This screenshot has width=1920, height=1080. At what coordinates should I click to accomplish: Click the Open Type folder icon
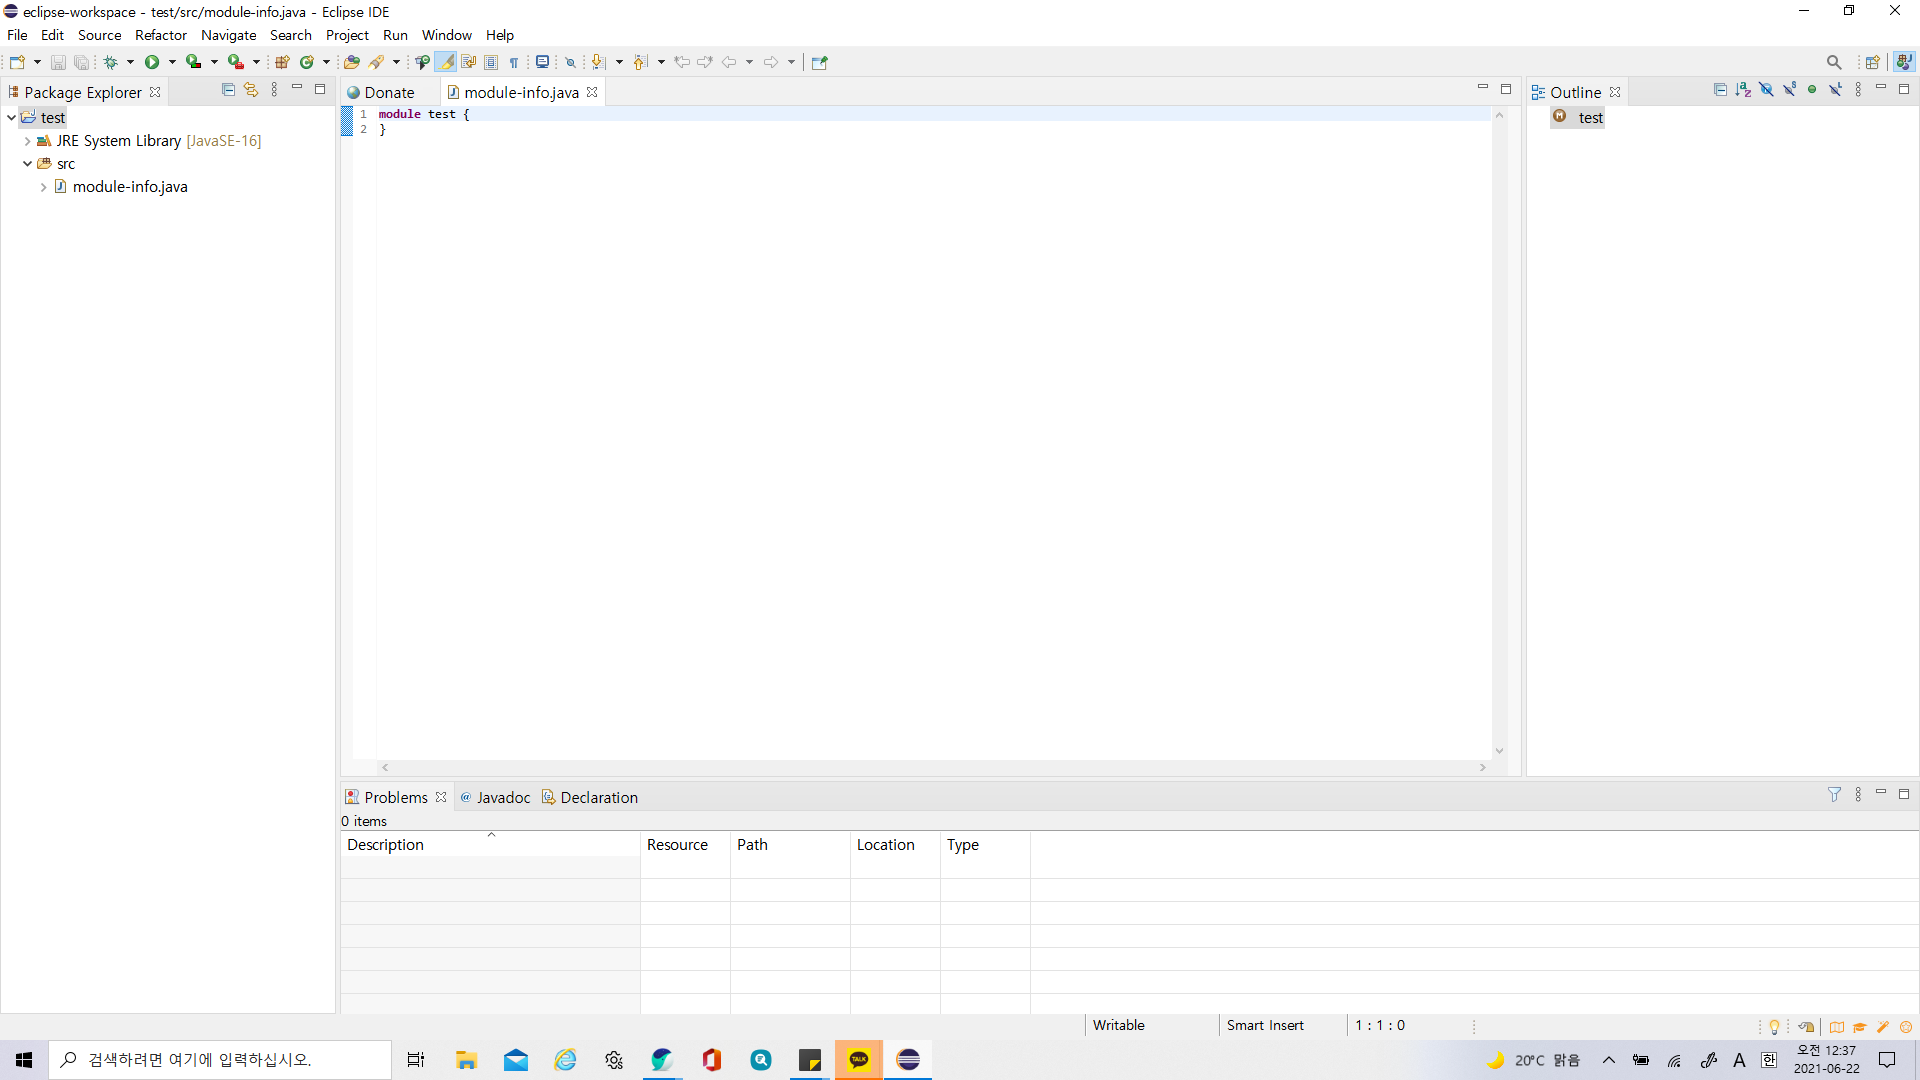coord(352,62)
